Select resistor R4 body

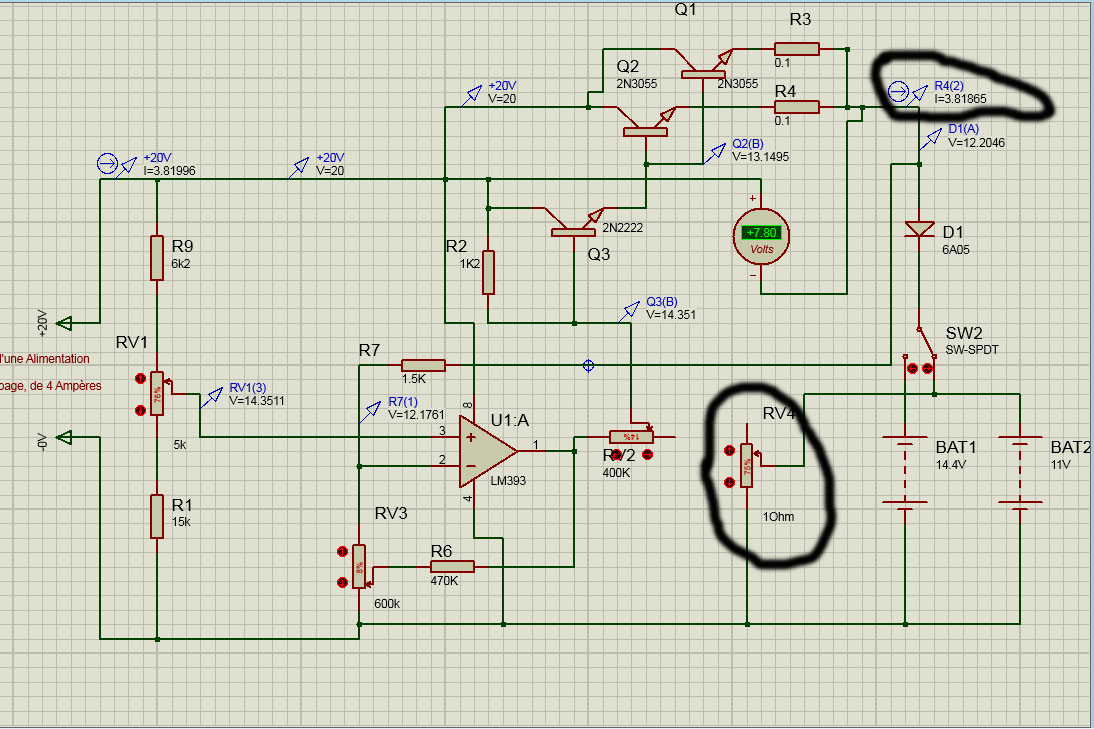coord(797,107)
